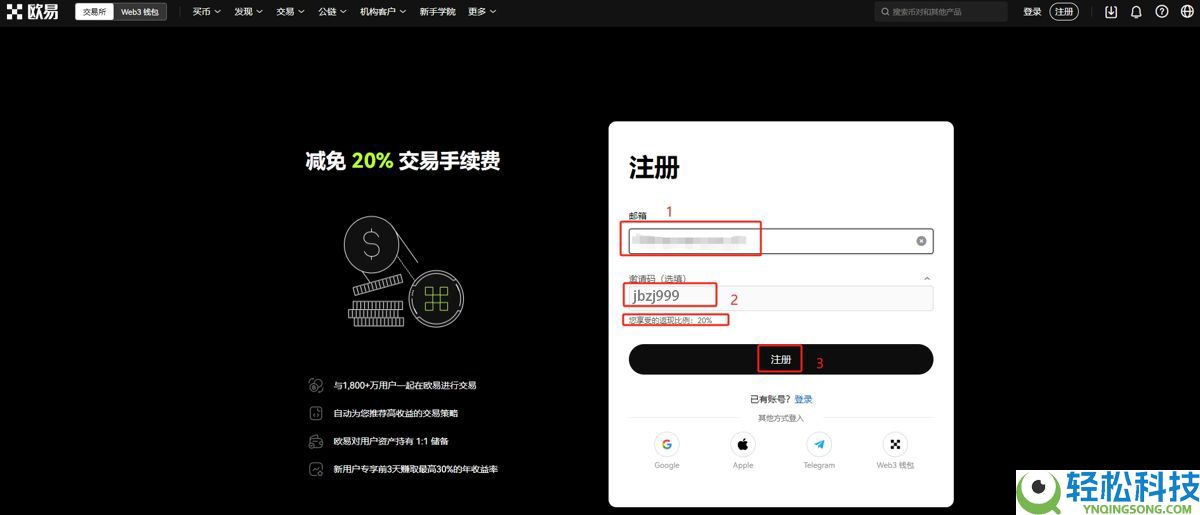
Task: Collapse the 邀请码 section chevron
Action: tap(926, 279)
